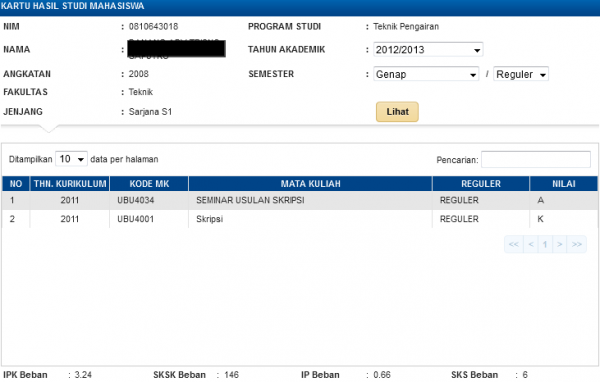600x382 pixels.
Task: Sort by MATA KULIAH column header
Action: pos(310,184)
